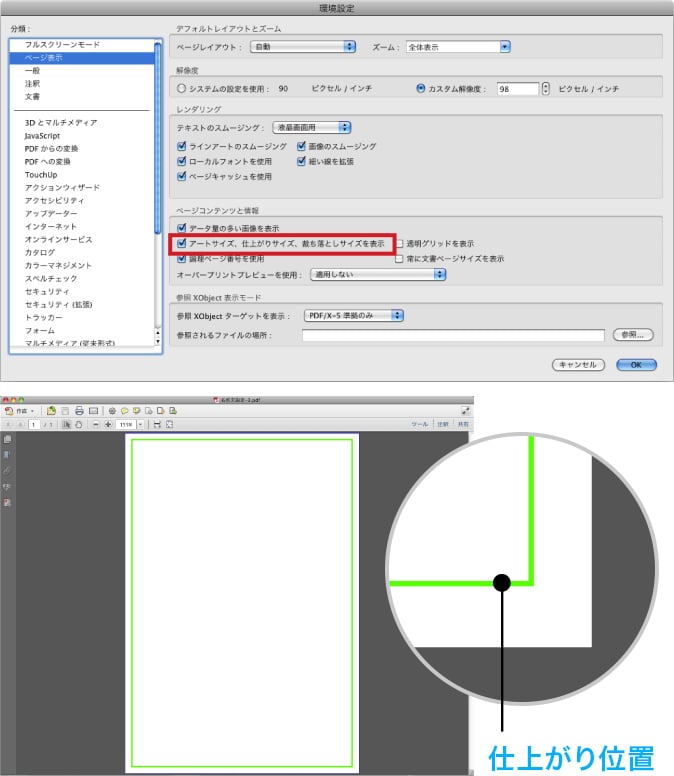Expand the オーバープリントプレビューを使用 dropdown

(x=377, y=273)
